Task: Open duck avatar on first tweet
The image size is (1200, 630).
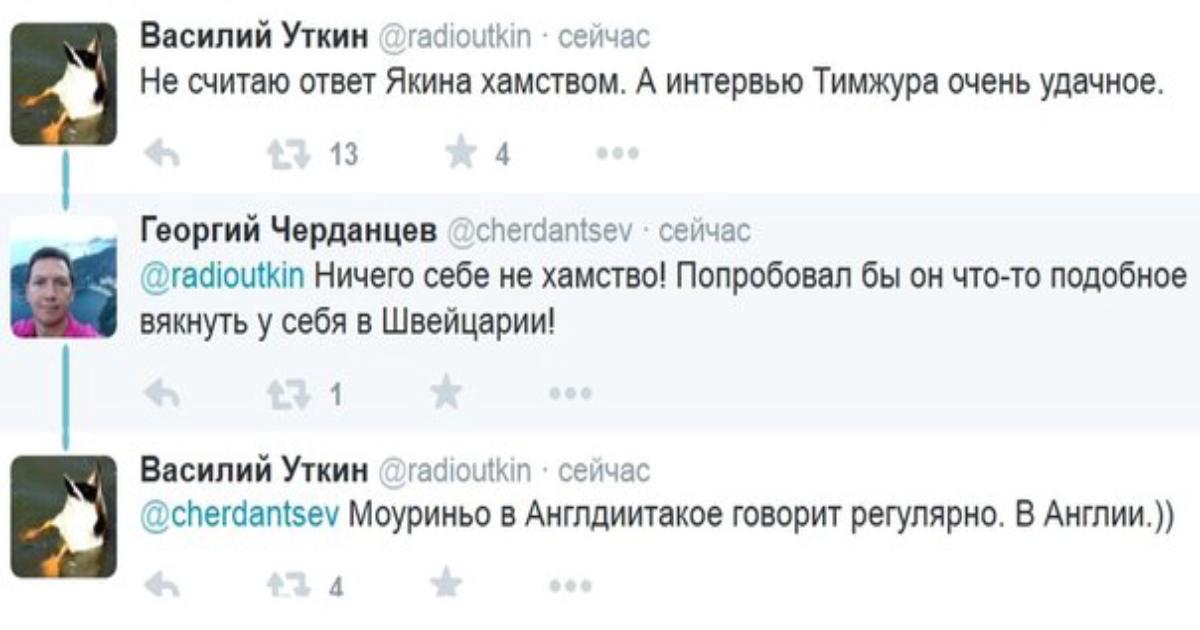Action: [63, 85]
